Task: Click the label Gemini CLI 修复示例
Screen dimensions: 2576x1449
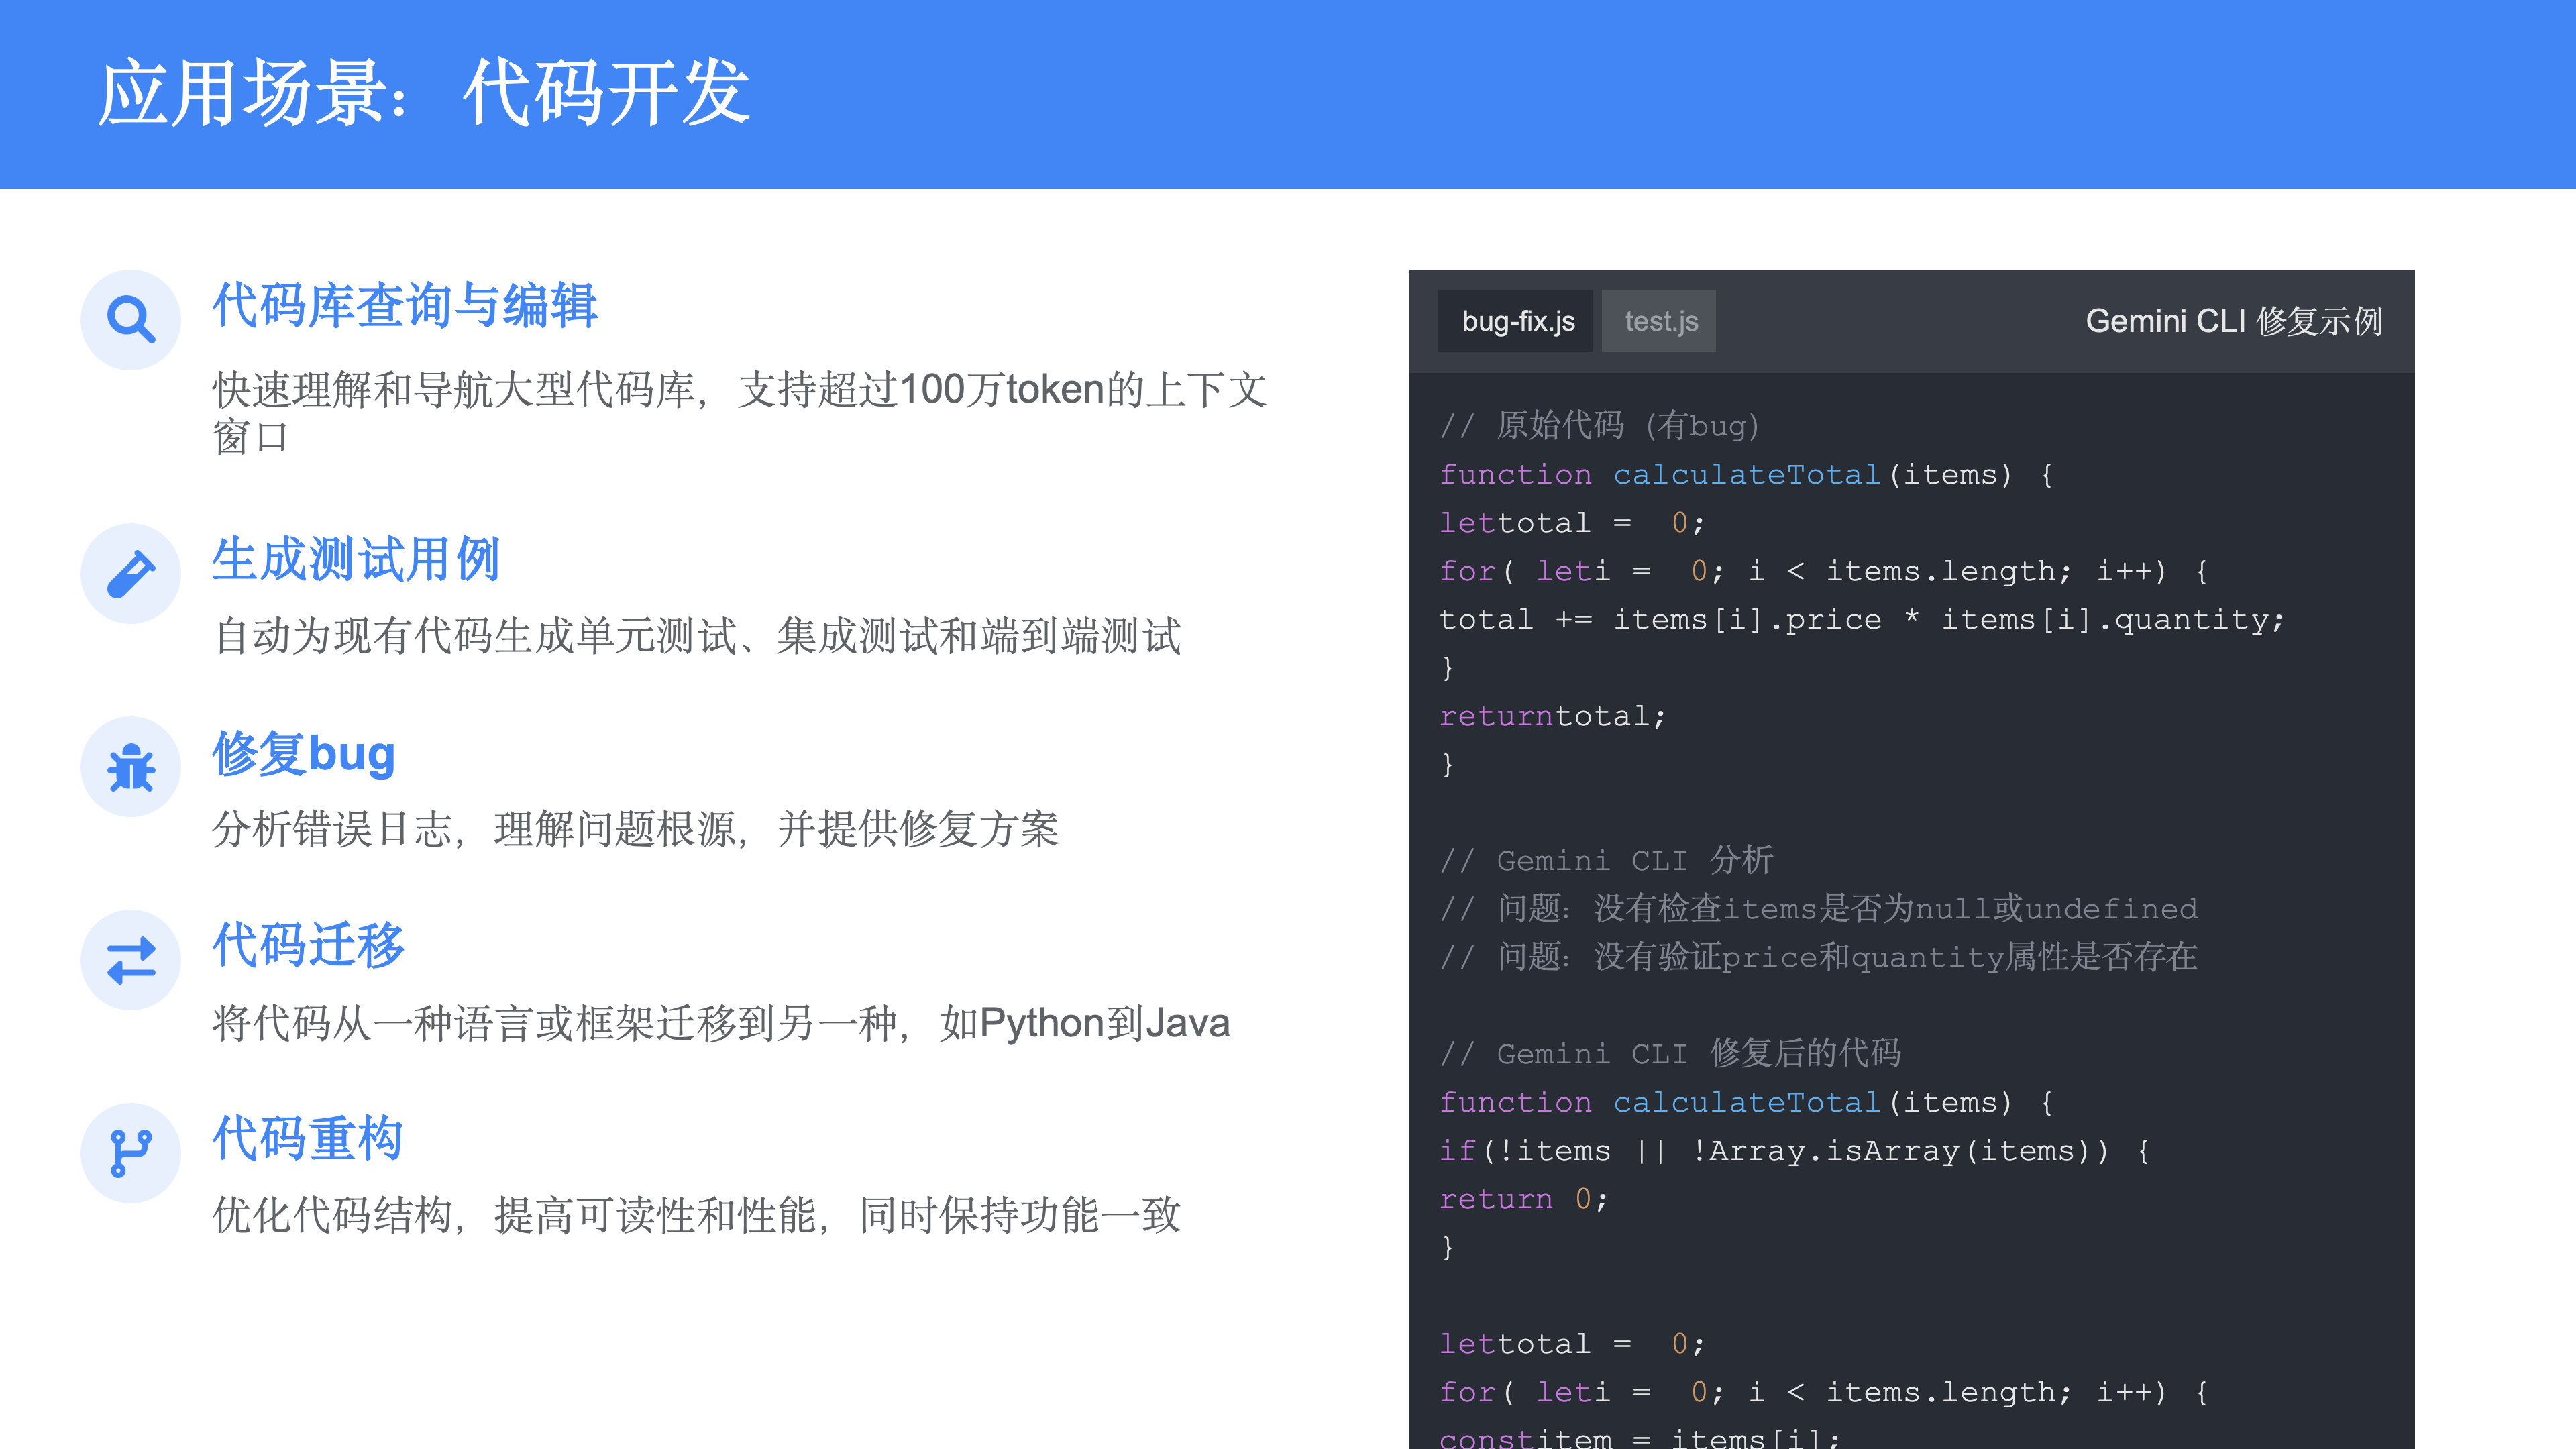Action: 2234,321
